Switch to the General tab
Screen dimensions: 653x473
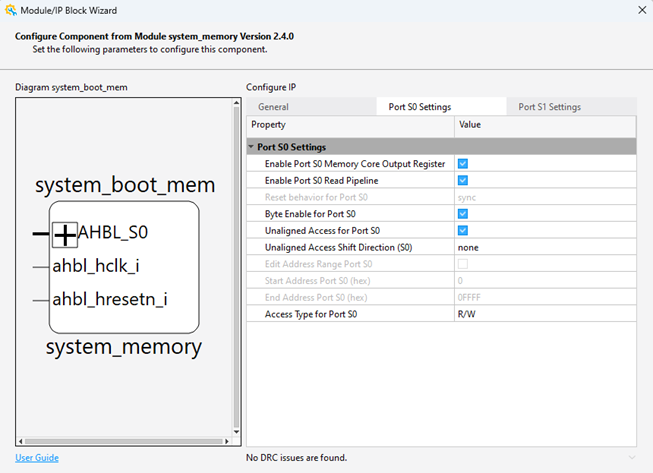[311, 107]
